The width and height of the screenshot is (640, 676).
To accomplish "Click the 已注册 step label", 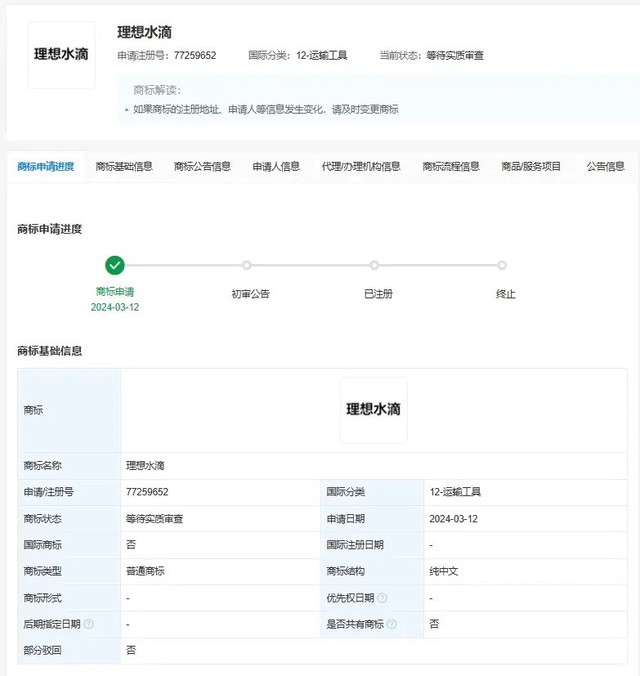I will click(378, 294).
